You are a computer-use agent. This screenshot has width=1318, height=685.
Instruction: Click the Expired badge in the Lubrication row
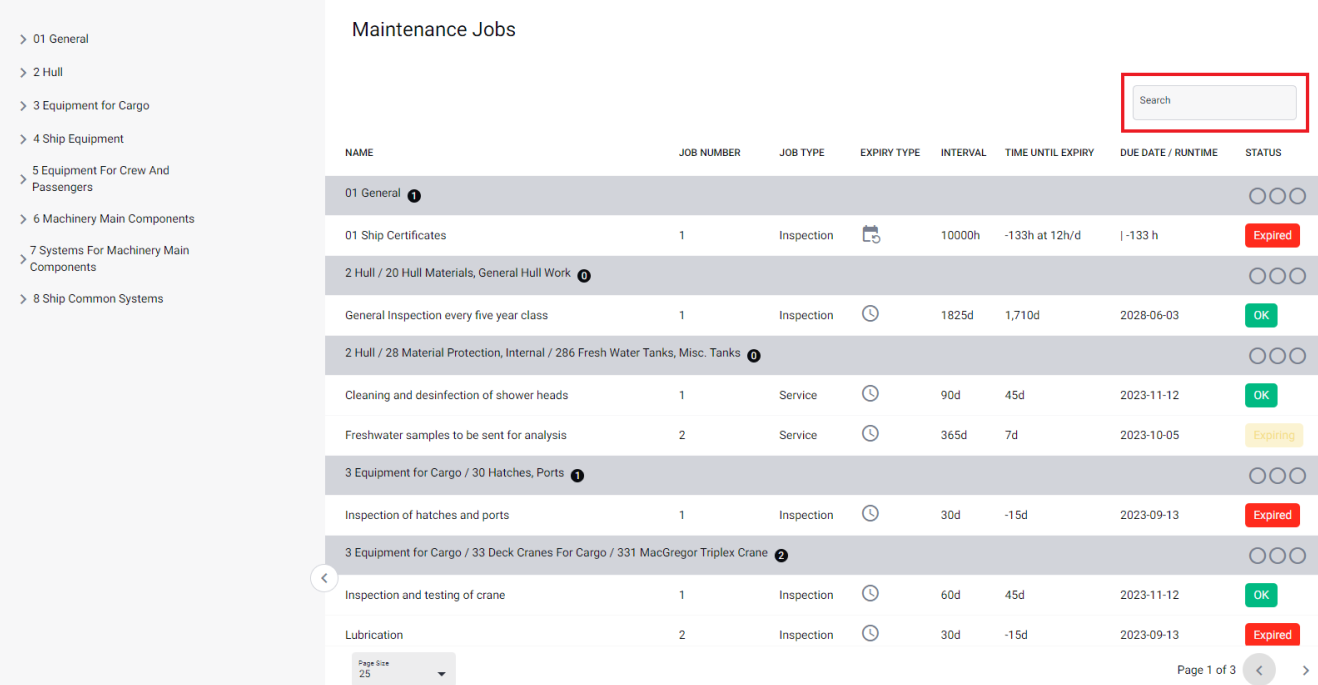click(1272, 635)
